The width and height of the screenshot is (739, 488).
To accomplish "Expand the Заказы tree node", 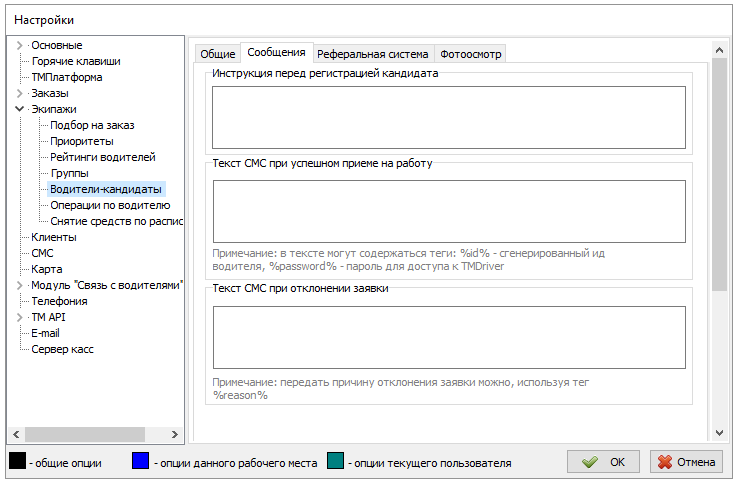I will point(20,93).
